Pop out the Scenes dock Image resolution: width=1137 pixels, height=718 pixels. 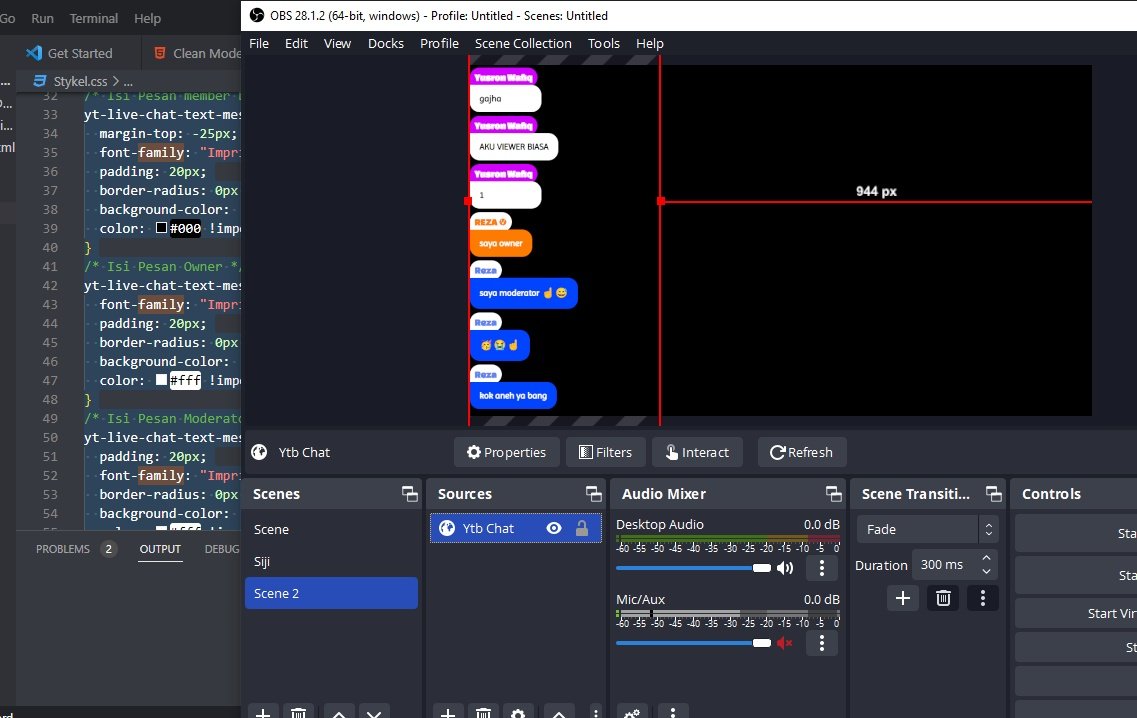click(410, 494)
